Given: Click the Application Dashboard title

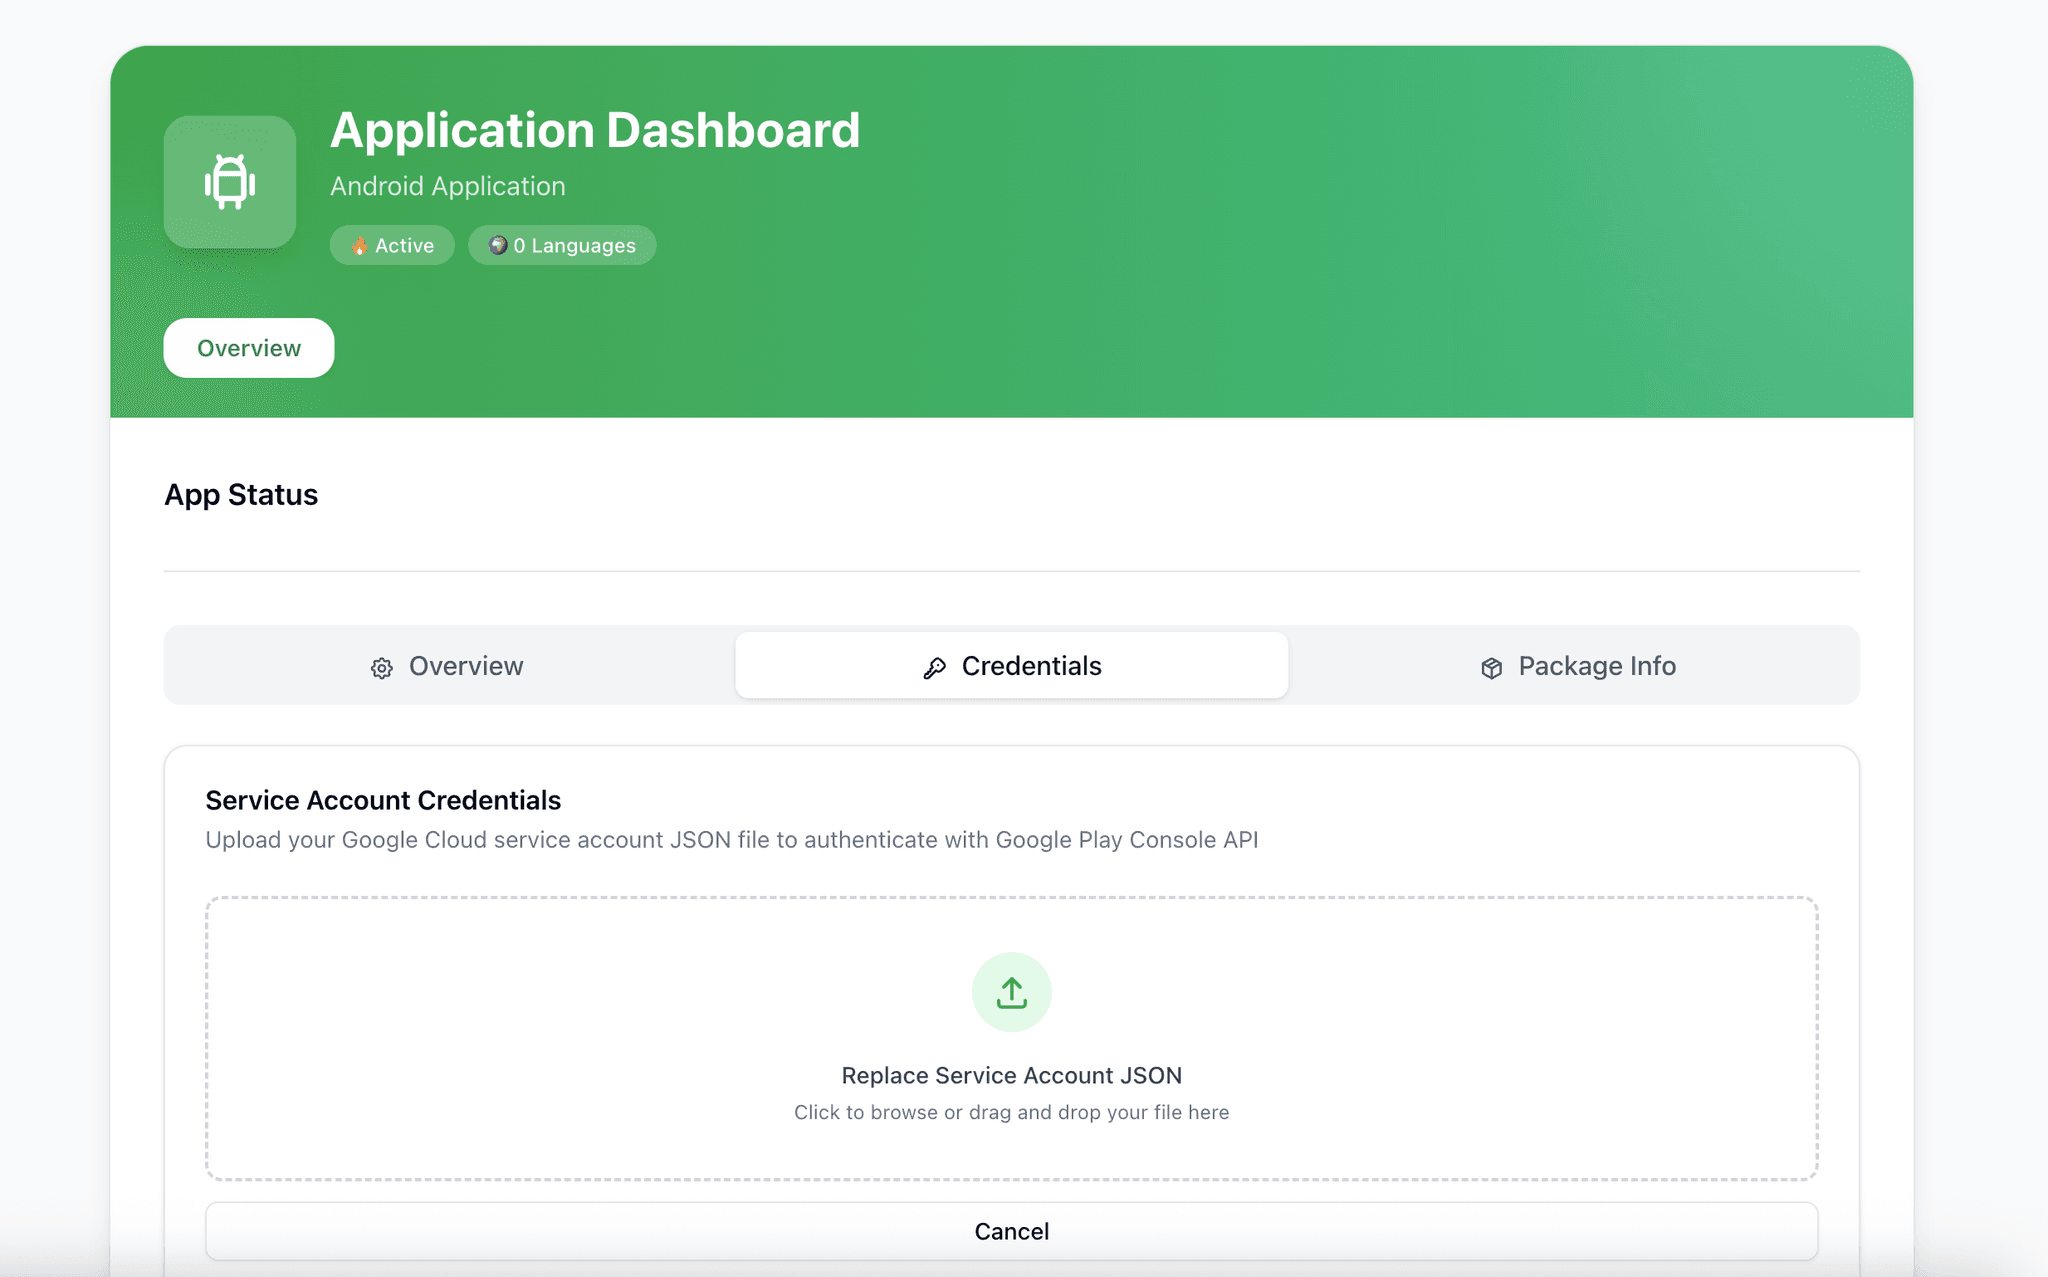Looking at the screenshot, I should (x=595, y=129).
